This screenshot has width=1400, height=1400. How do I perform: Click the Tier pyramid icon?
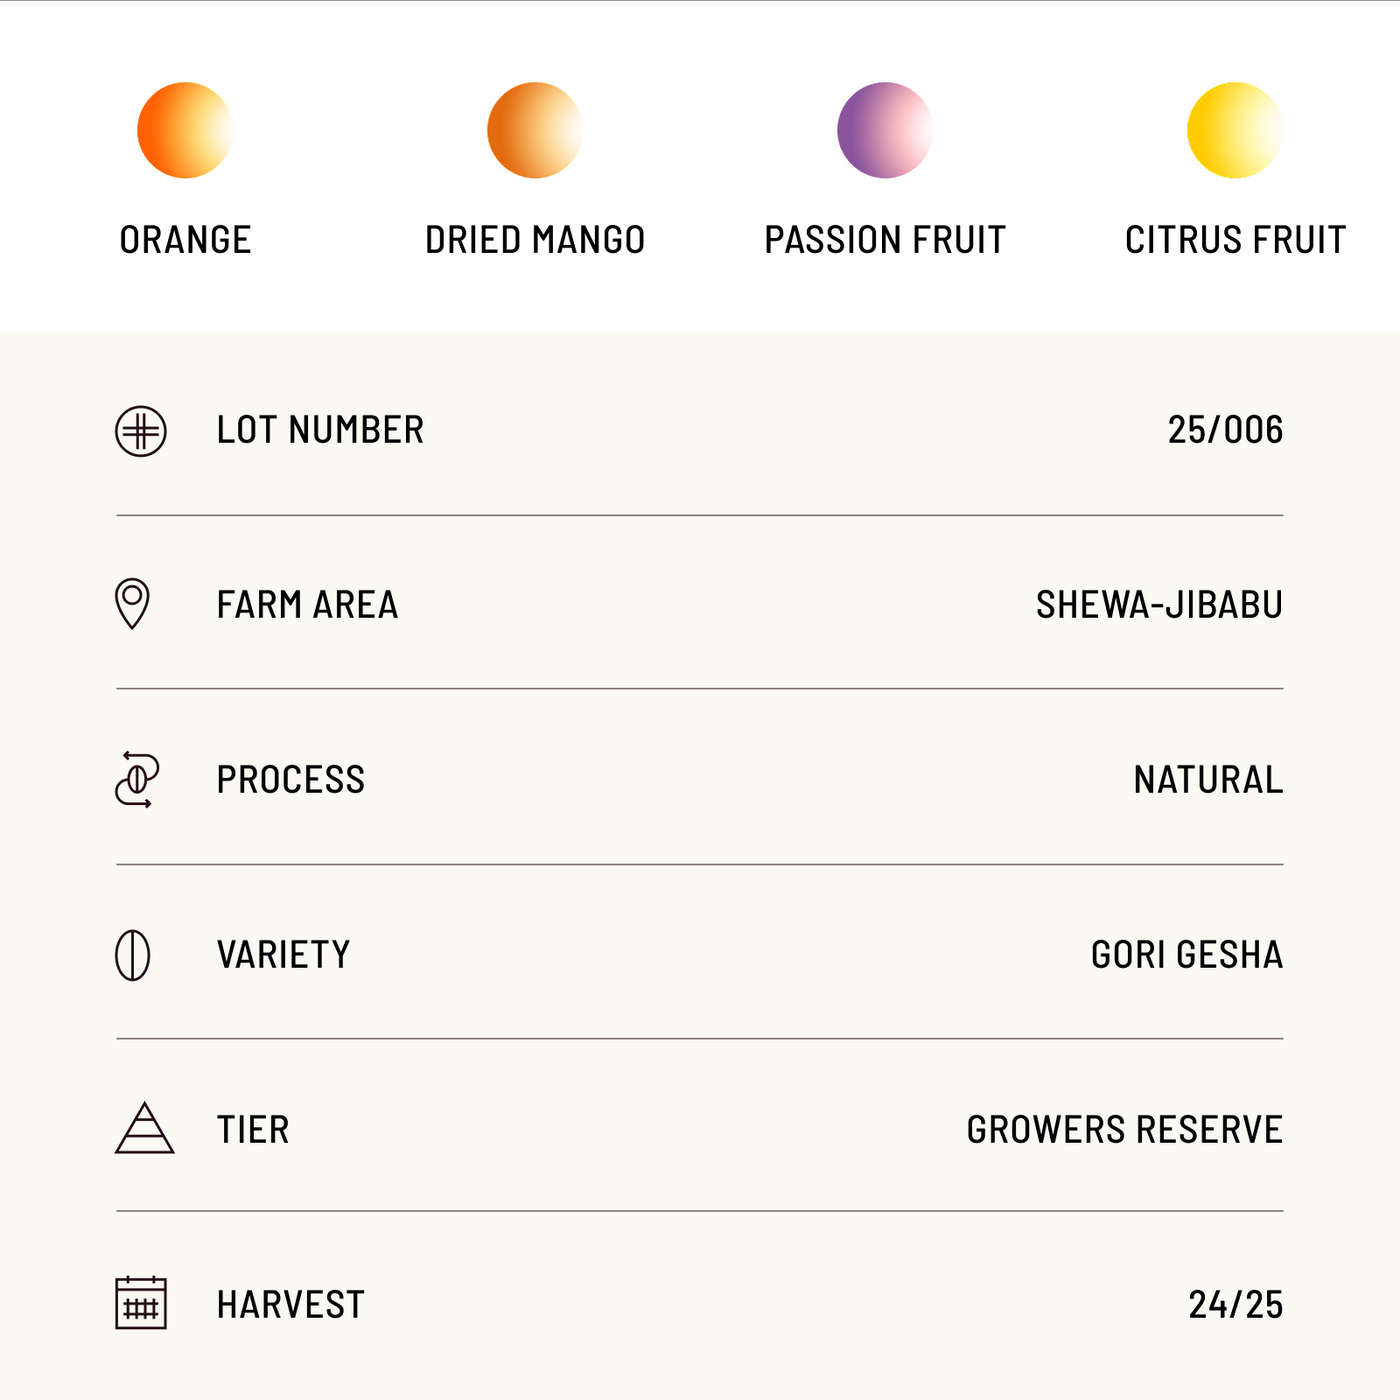[145, 1128]
